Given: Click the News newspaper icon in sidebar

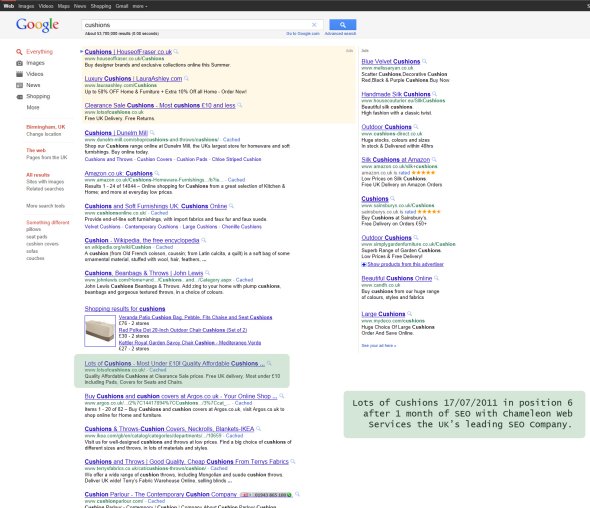Looking at the screenshot, I should point(19,85).
